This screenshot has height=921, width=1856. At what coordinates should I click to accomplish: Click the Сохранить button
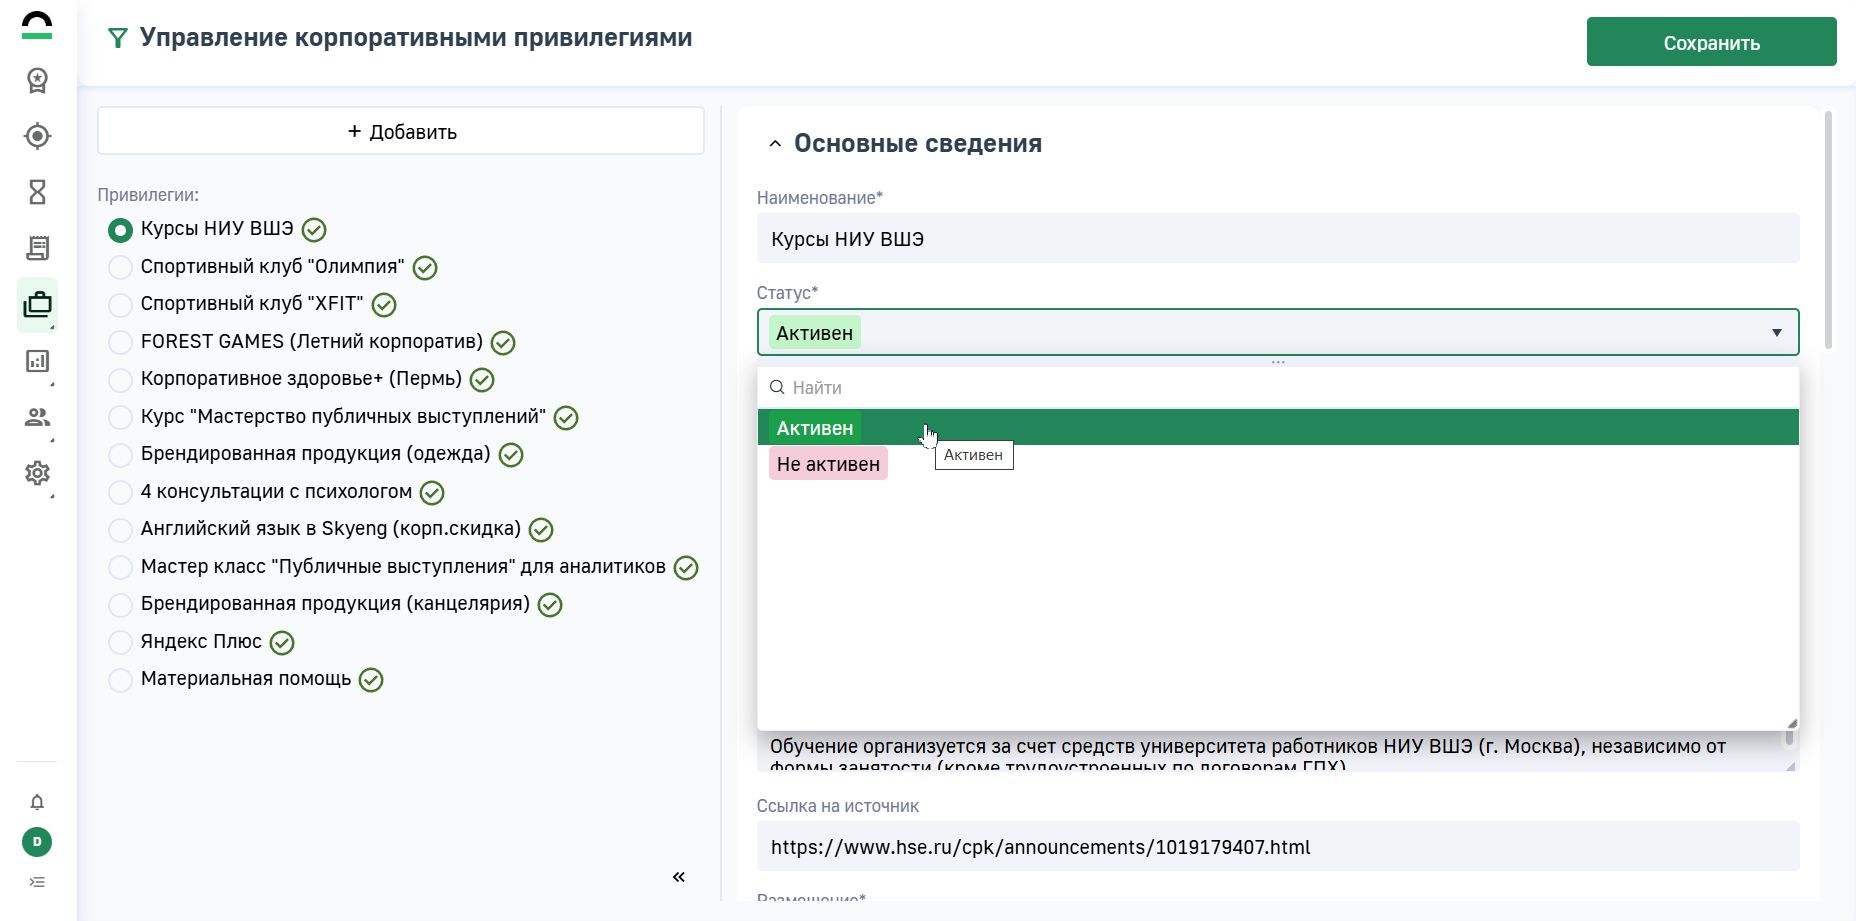1711,42
